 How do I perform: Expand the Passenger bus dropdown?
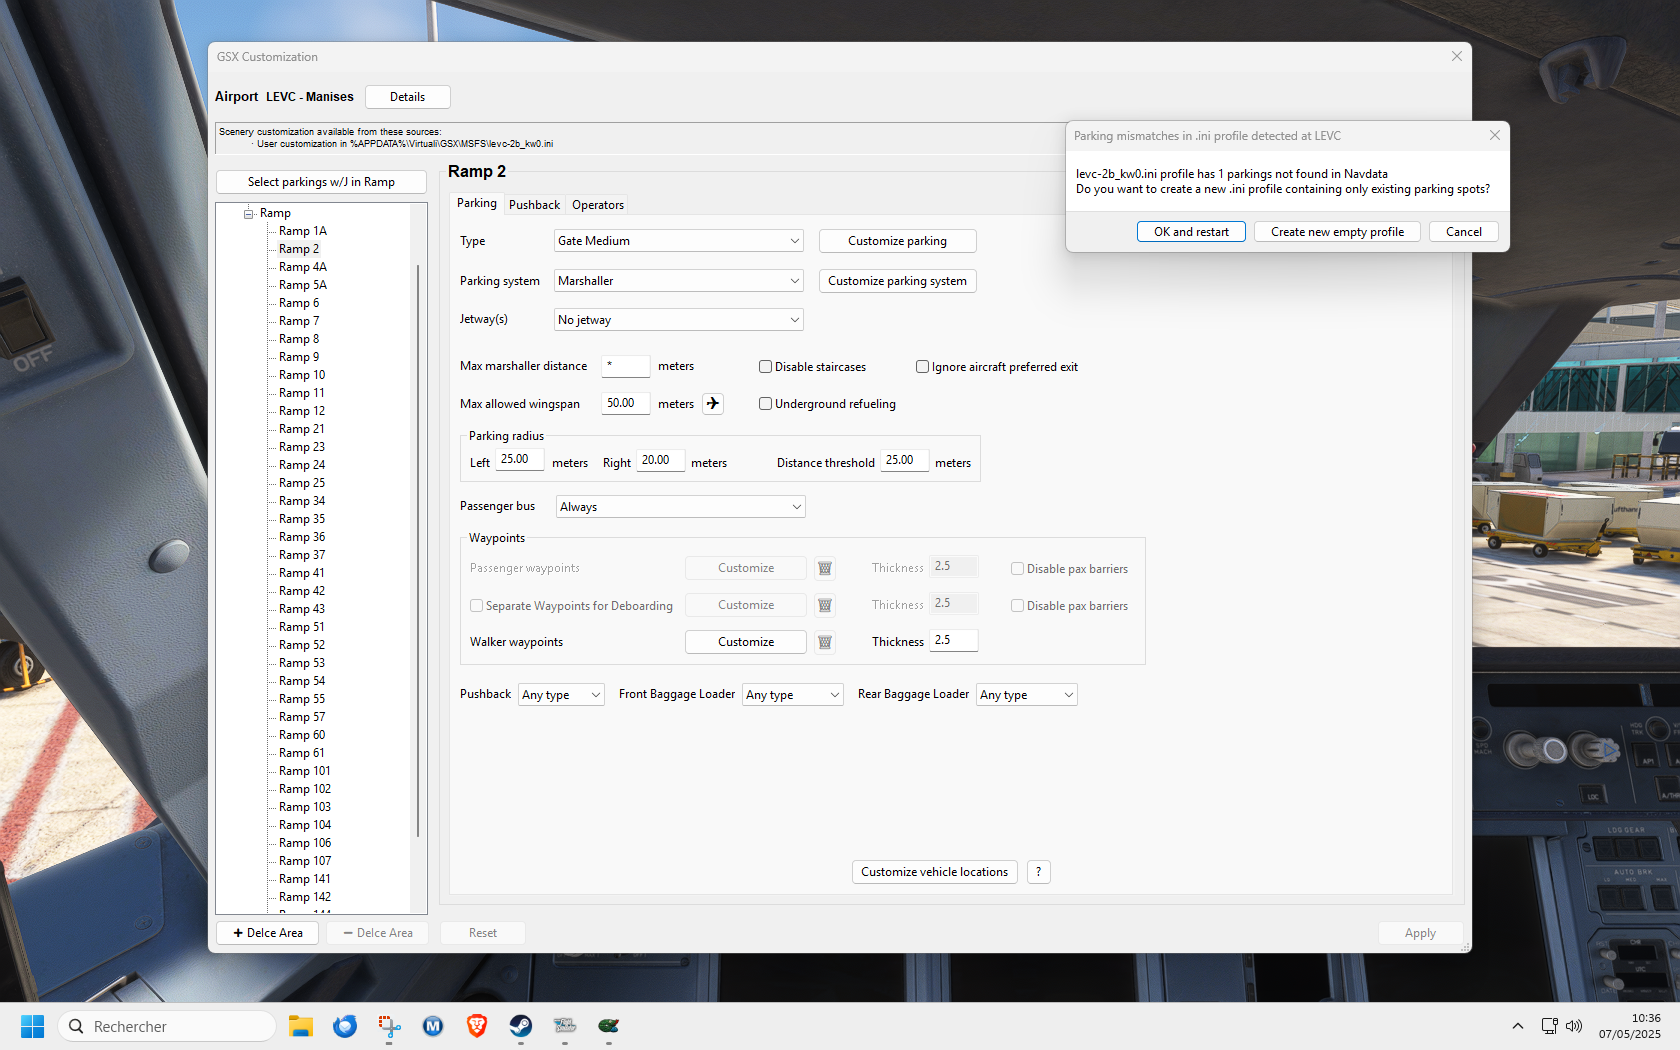(680, 507)
